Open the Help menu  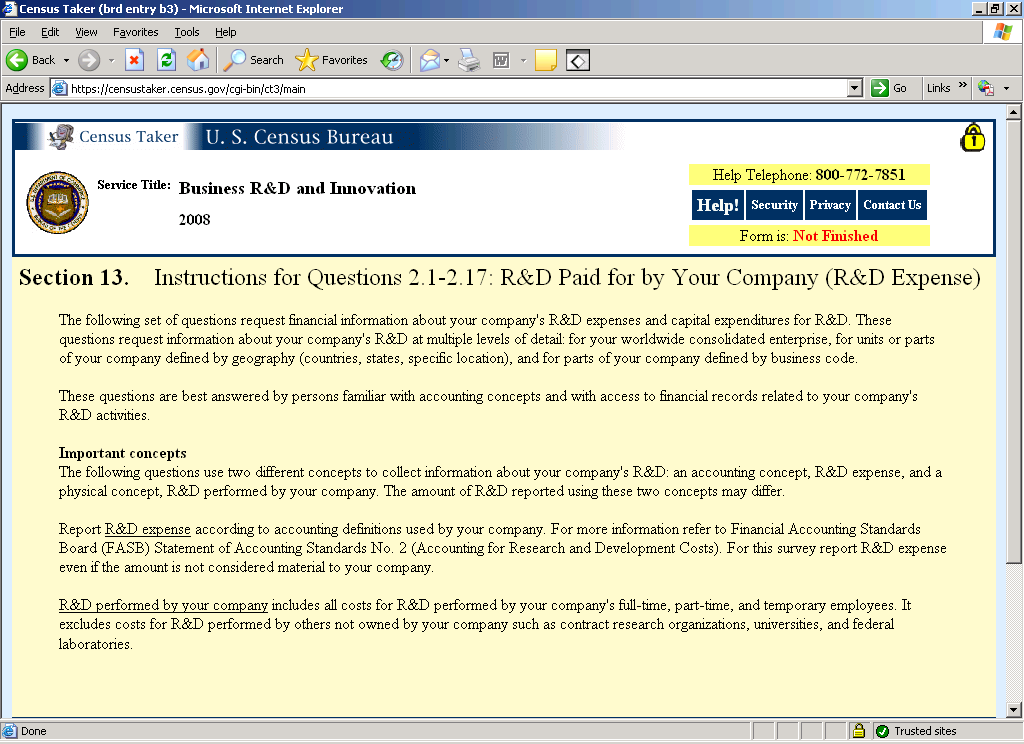pos(225,32)
